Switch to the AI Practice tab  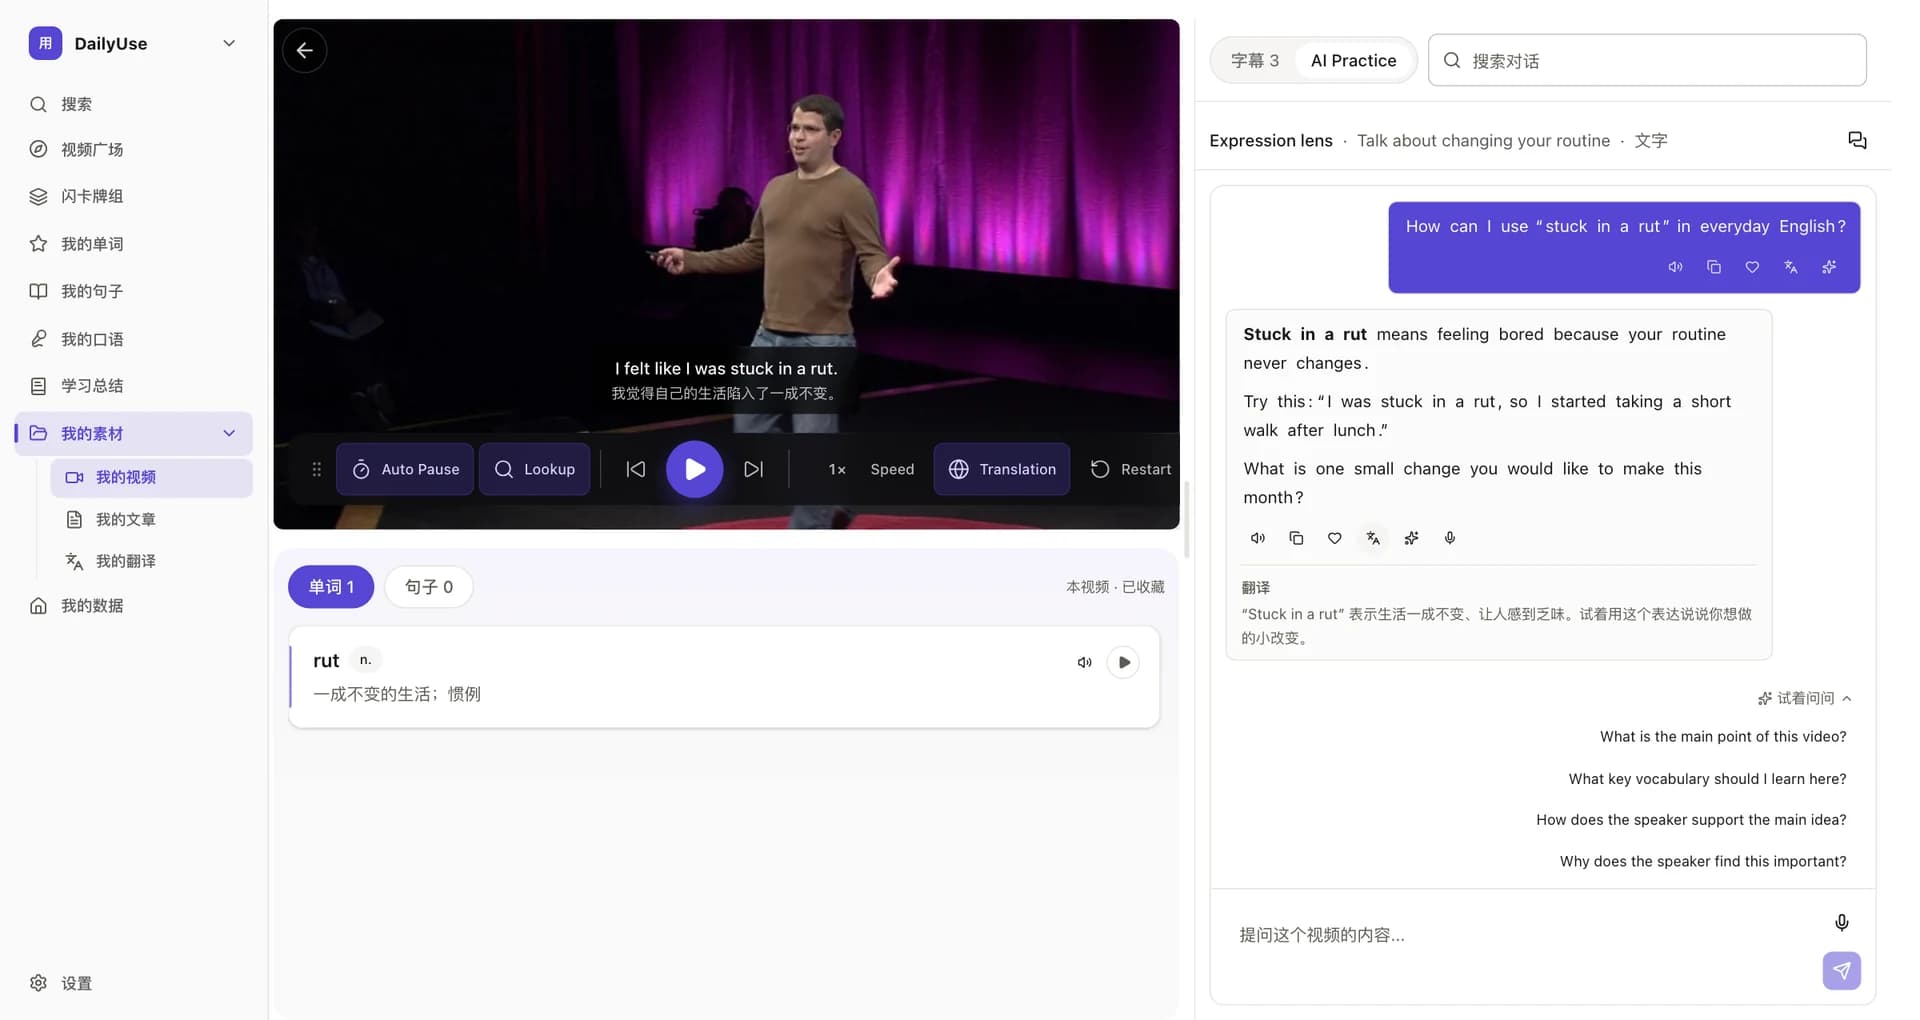[1353, 60]
